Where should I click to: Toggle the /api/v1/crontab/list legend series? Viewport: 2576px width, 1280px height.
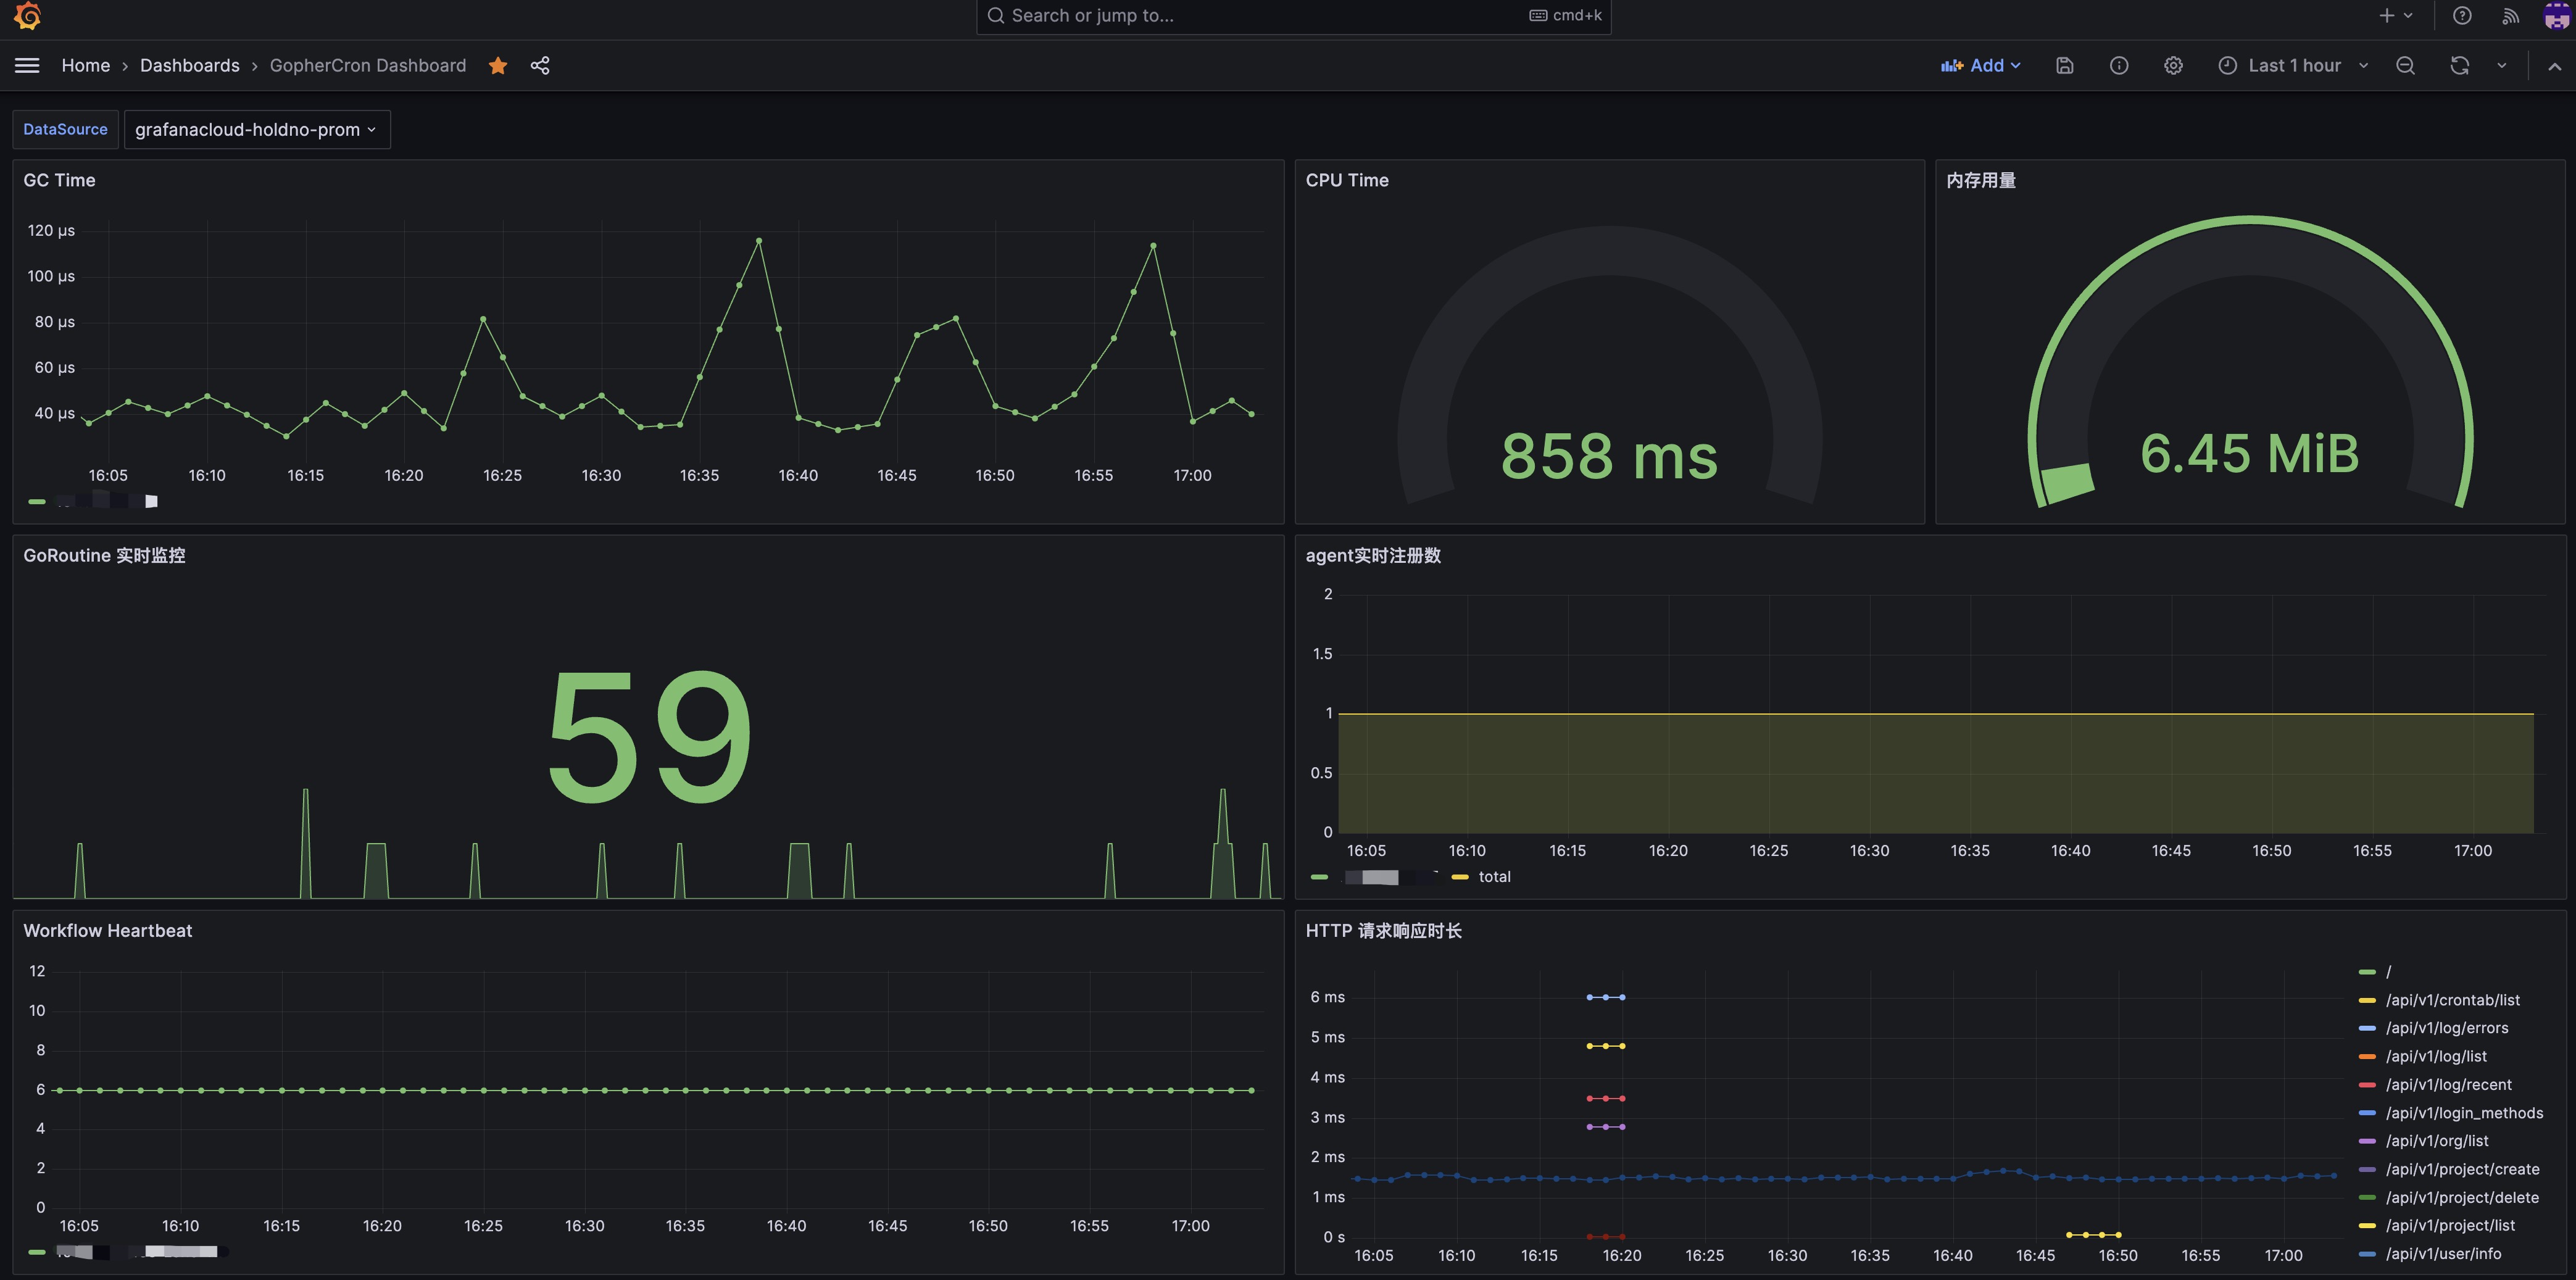tap(2452, 1000)
